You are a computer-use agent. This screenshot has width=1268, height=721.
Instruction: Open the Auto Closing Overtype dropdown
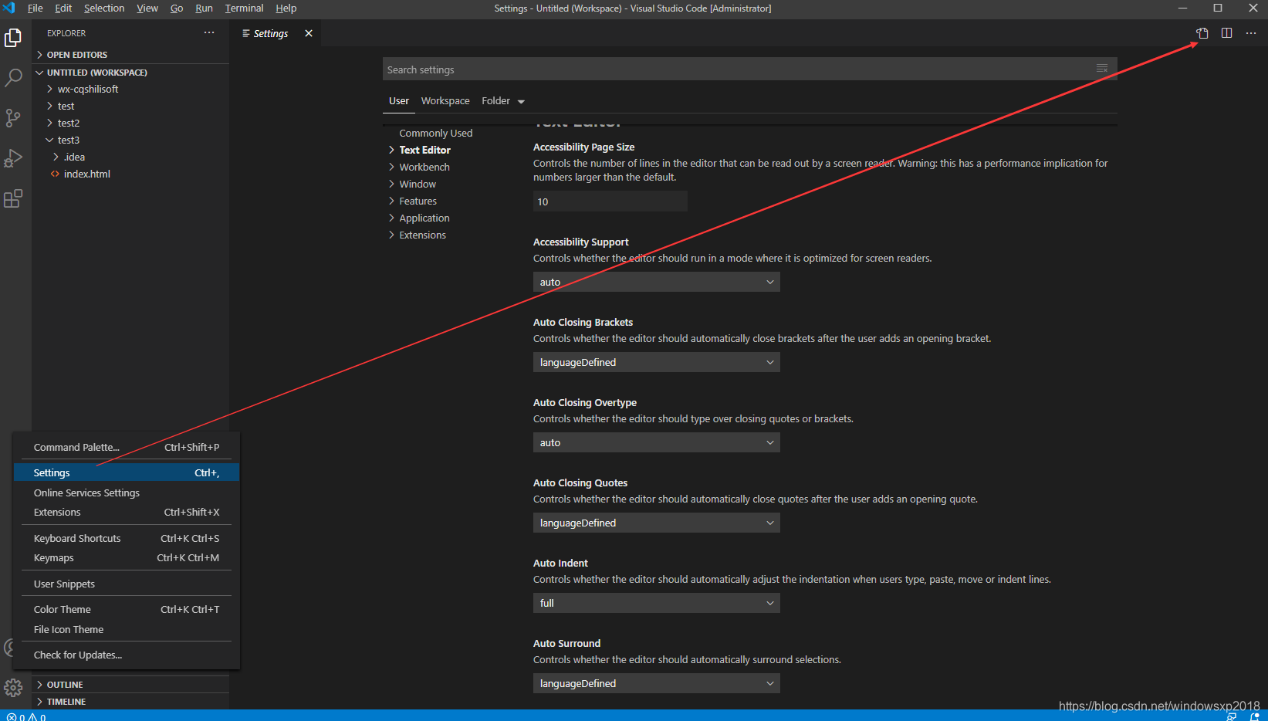coord(656,442)
